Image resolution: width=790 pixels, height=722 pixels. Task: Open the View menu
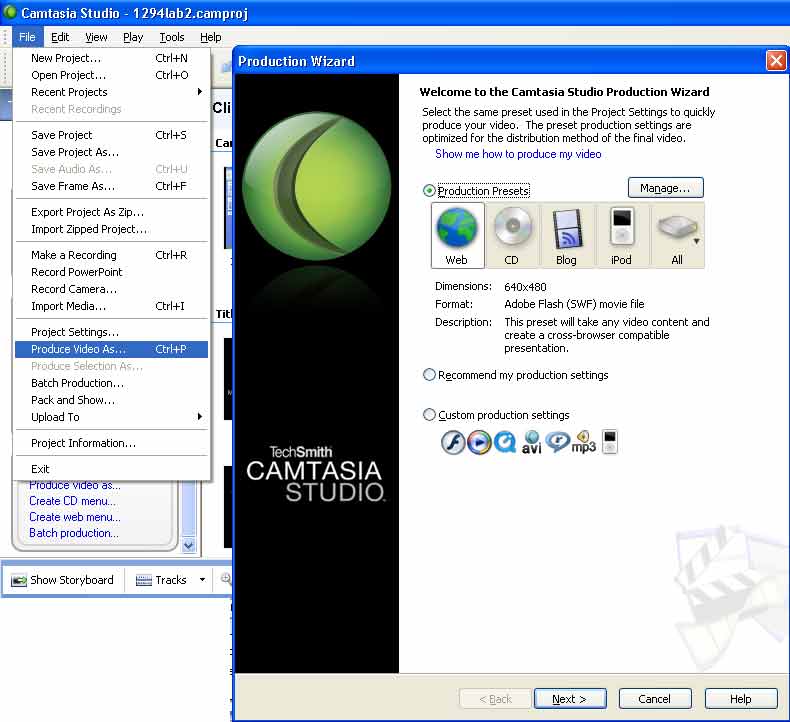pyautogui.click(x=96, y=37)
